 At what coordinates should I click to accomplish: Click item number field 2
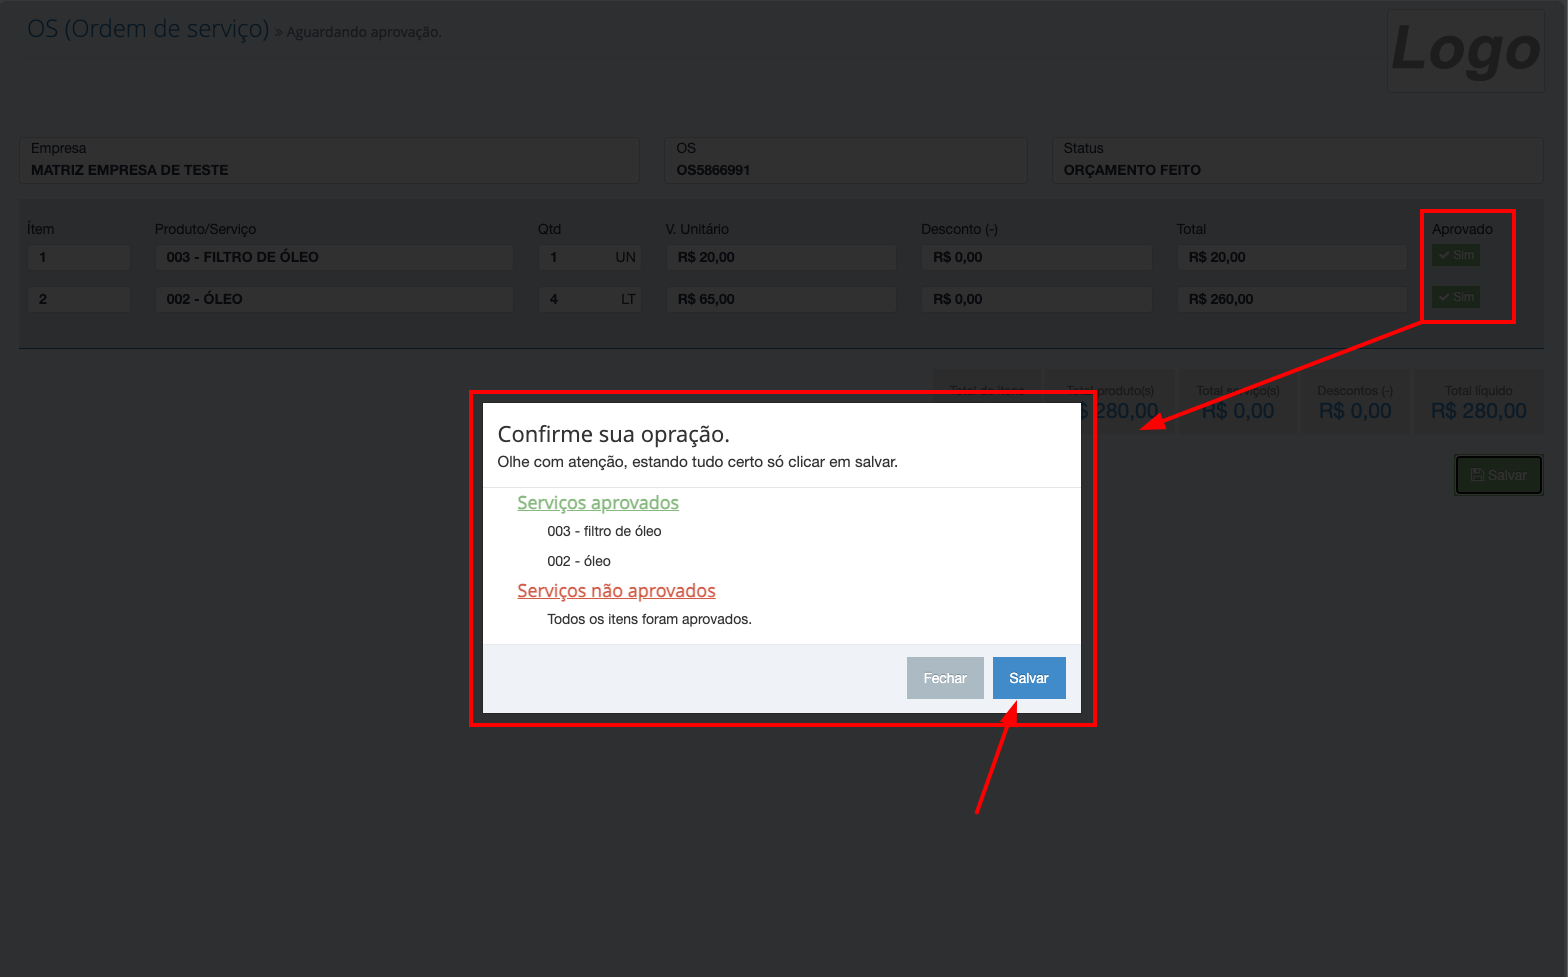(x=78, y=299)
